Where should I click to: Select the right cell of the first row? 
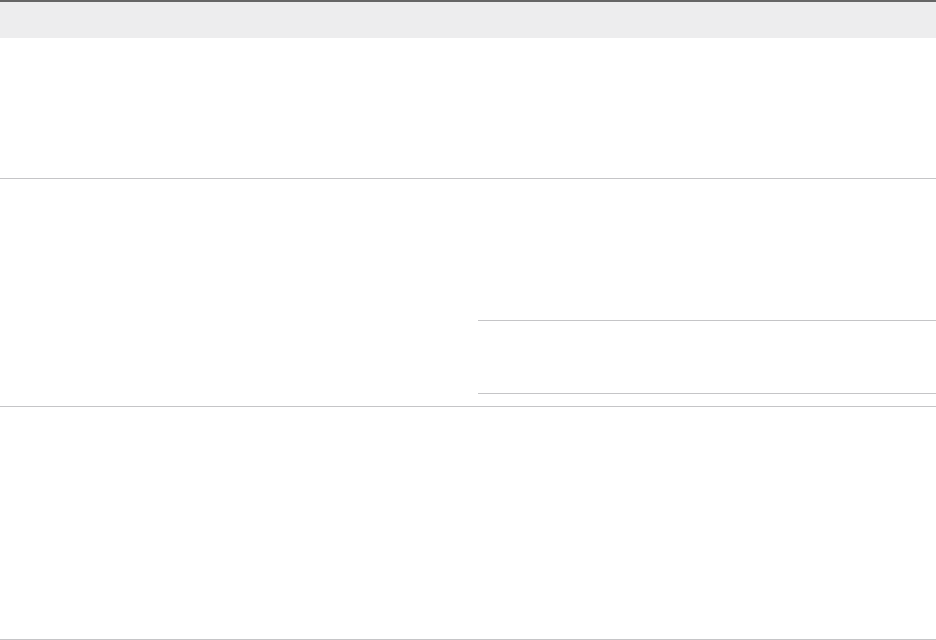point(706,108)
